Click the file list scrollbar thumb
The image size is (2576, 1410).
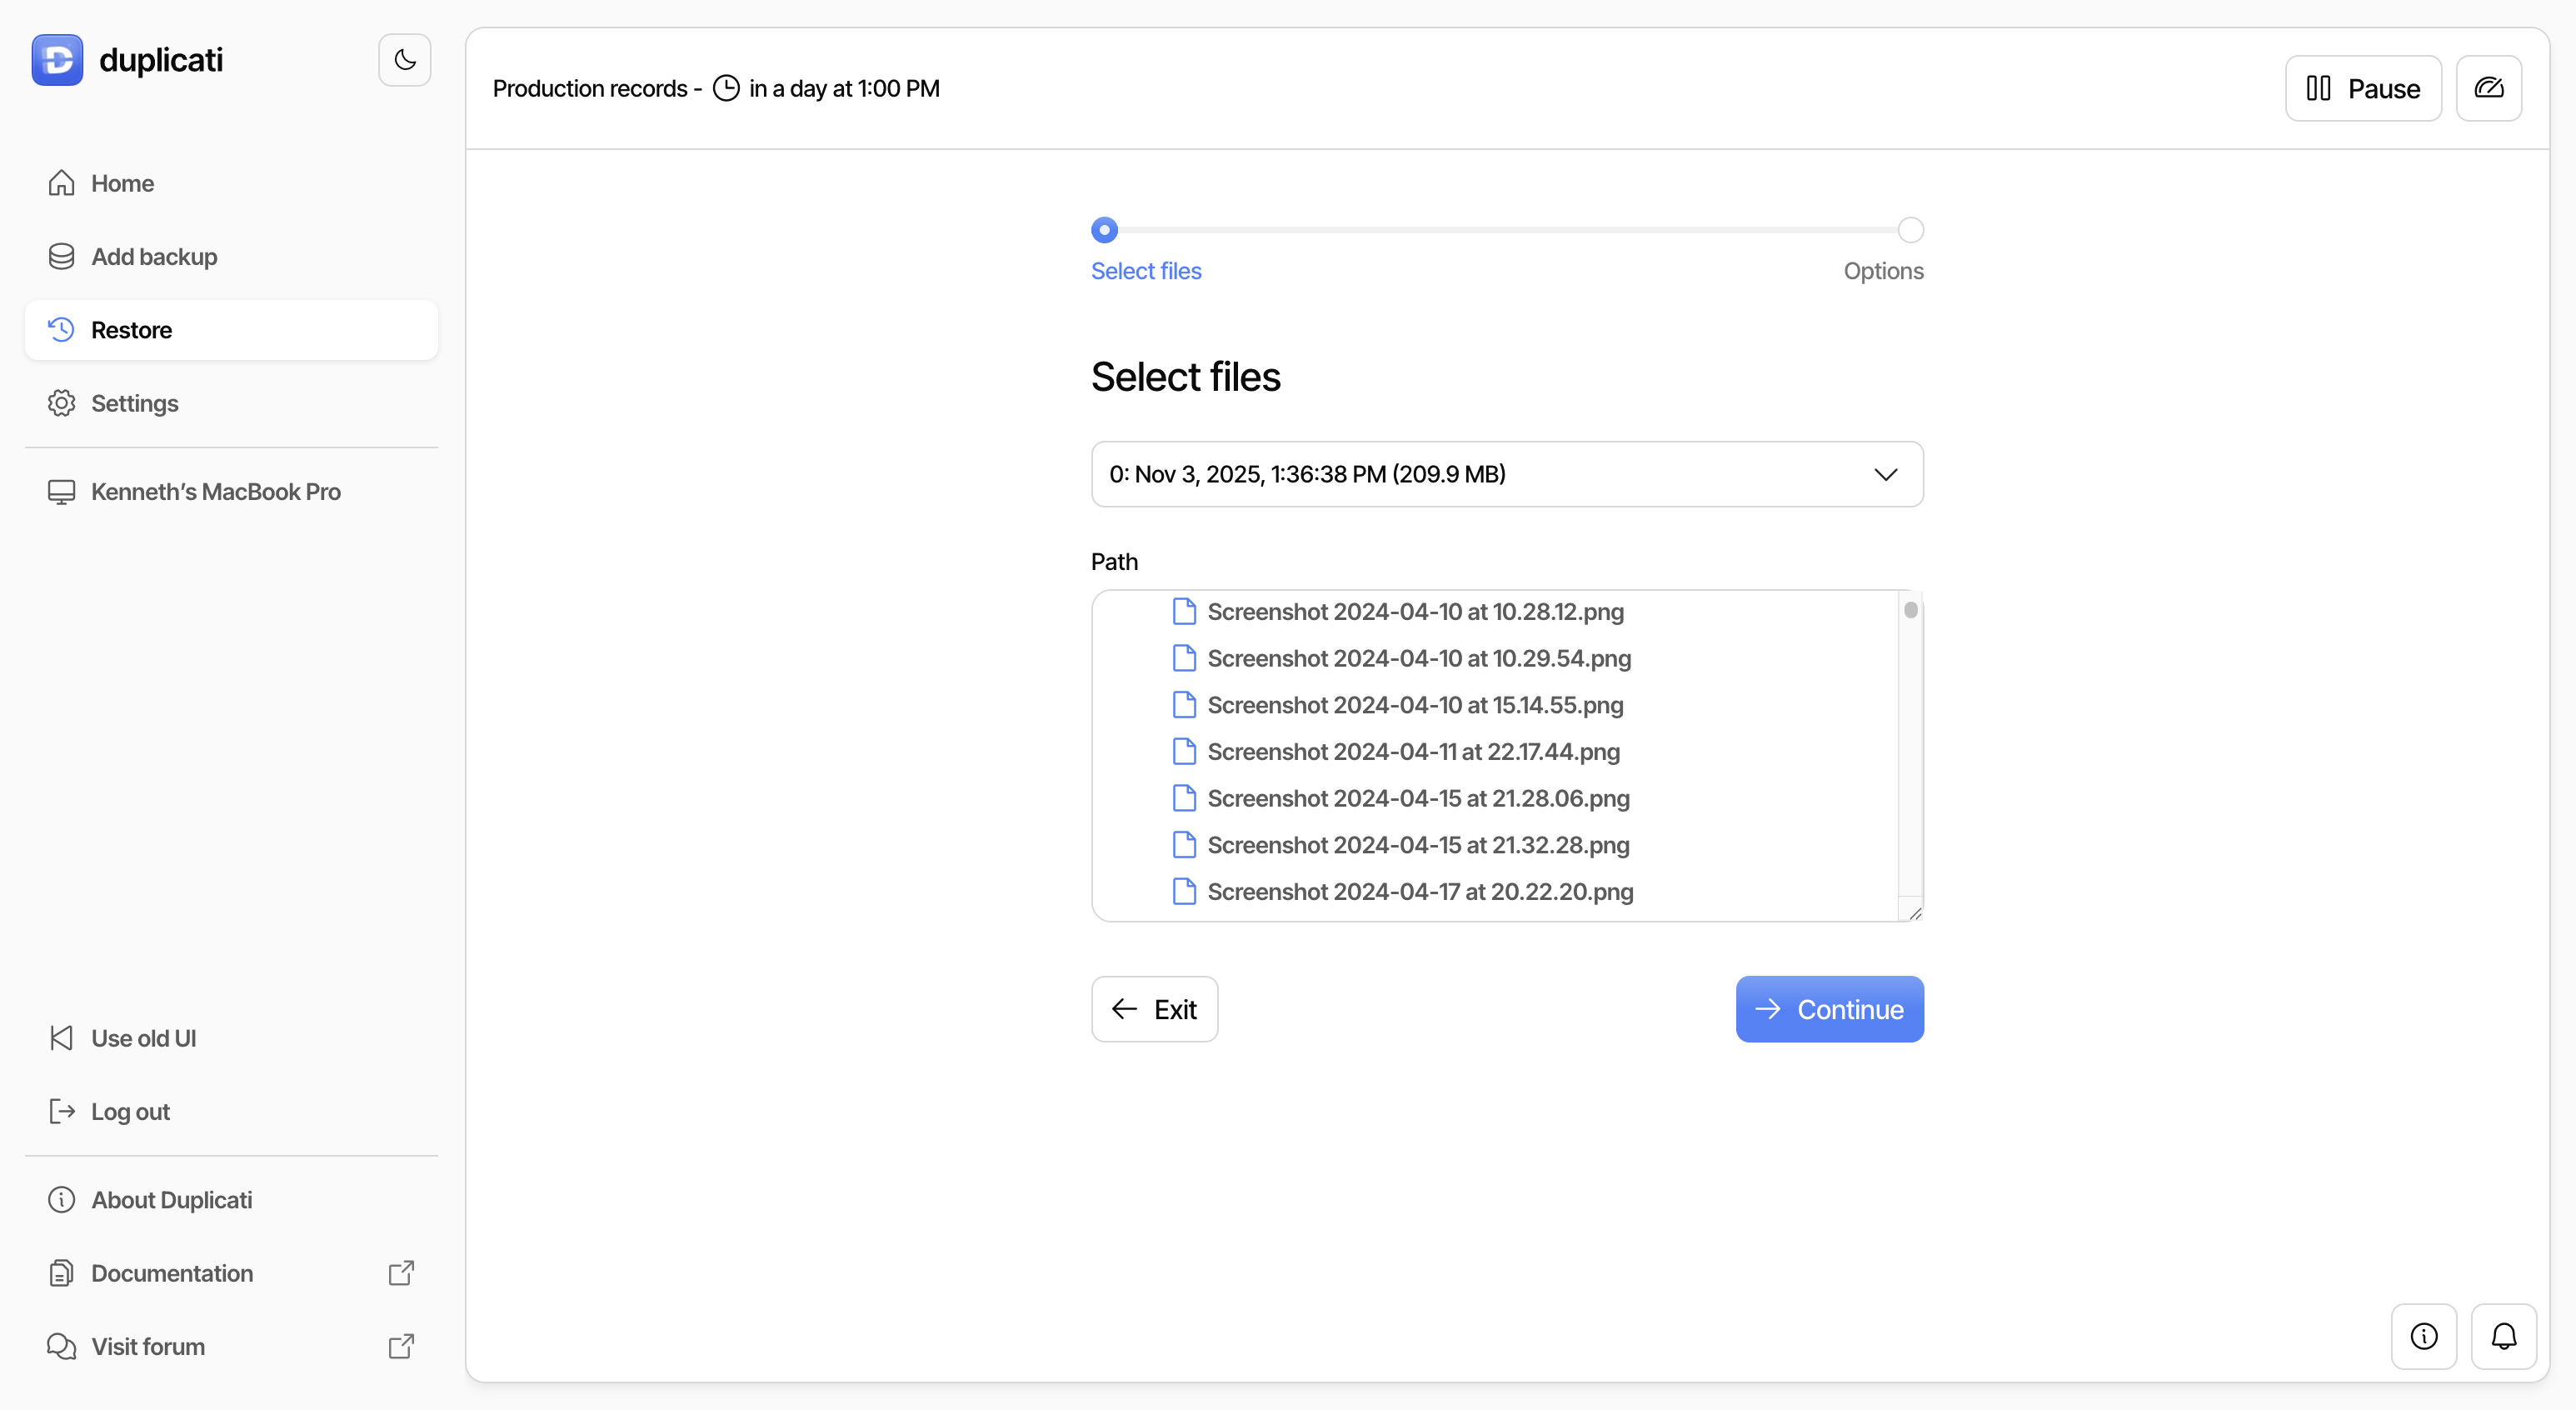pos(1910,610)
